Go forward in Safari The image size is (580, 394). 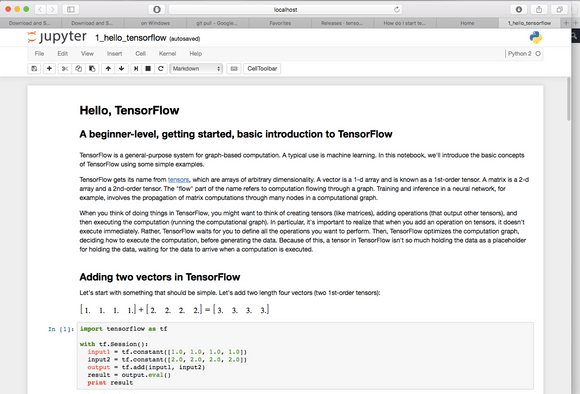point(53,9)
